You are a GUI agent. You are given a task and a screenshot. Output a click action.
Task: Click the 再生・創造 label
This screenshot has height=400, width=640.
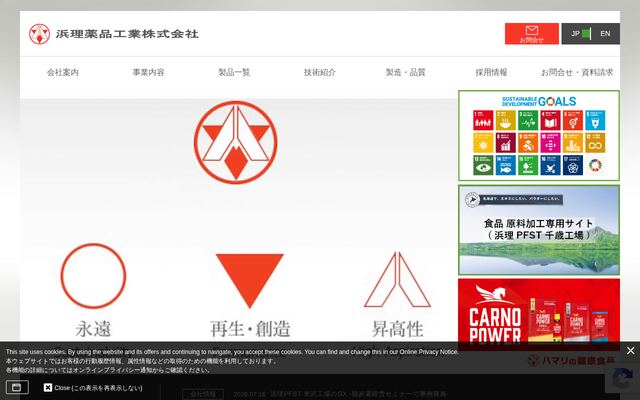(x=250, y=329)
